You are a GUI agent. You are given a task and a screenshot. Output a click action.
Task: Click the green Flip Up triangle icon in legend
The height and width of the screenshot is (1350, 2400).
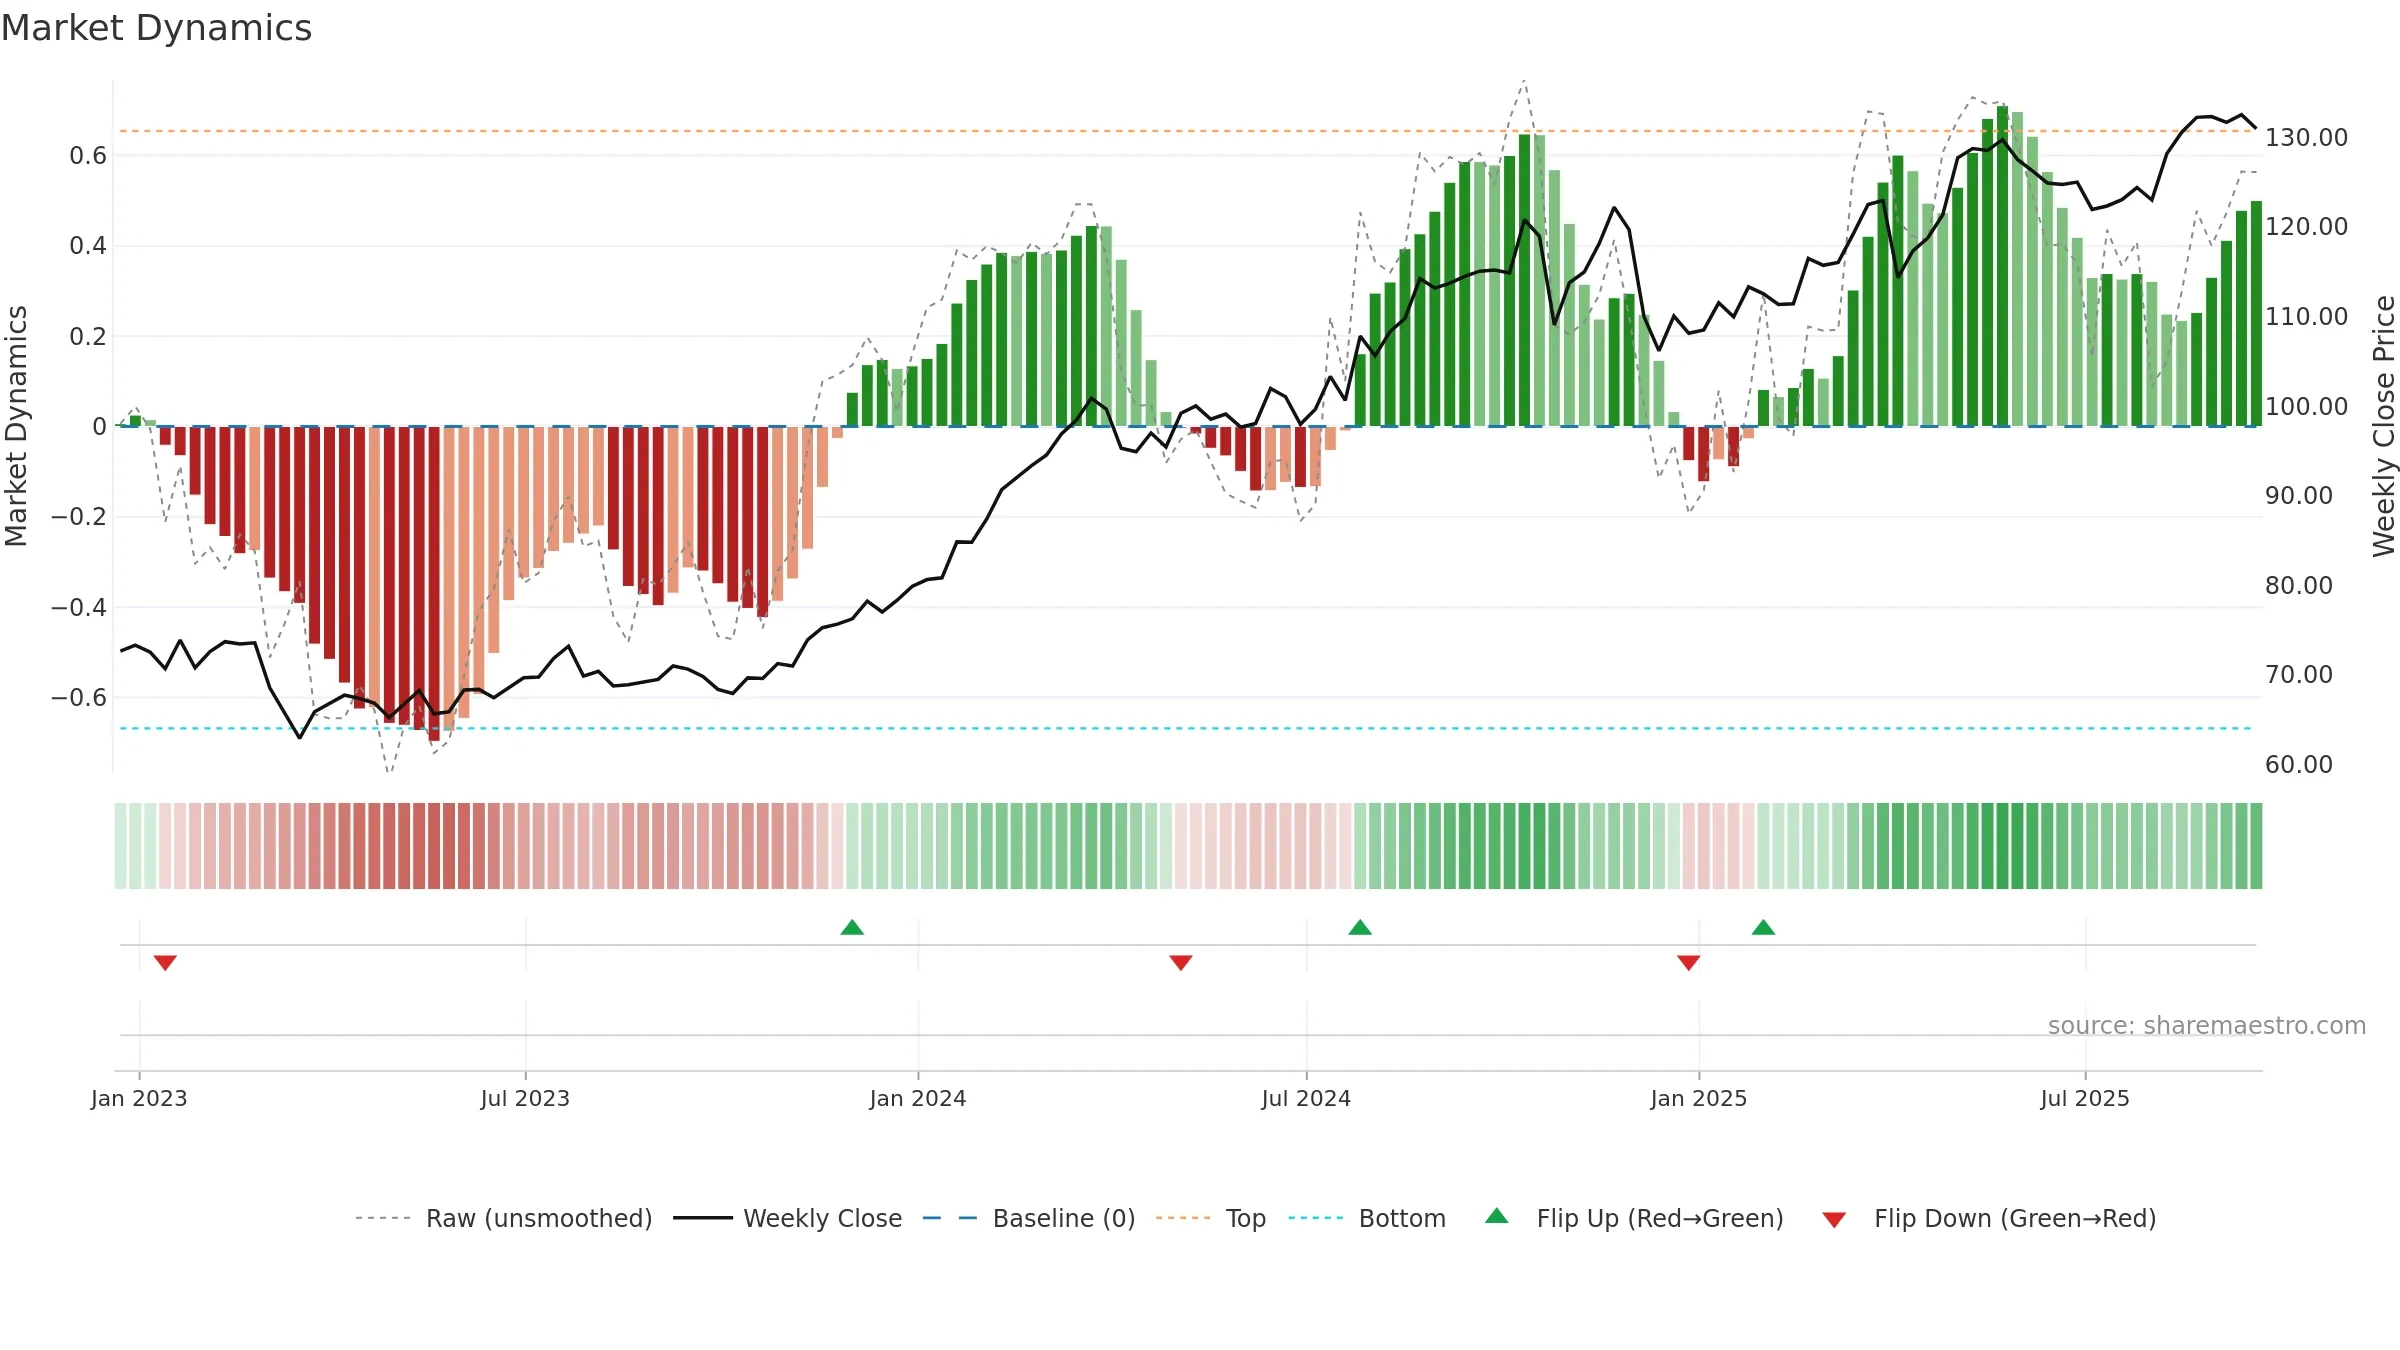1497,1216
